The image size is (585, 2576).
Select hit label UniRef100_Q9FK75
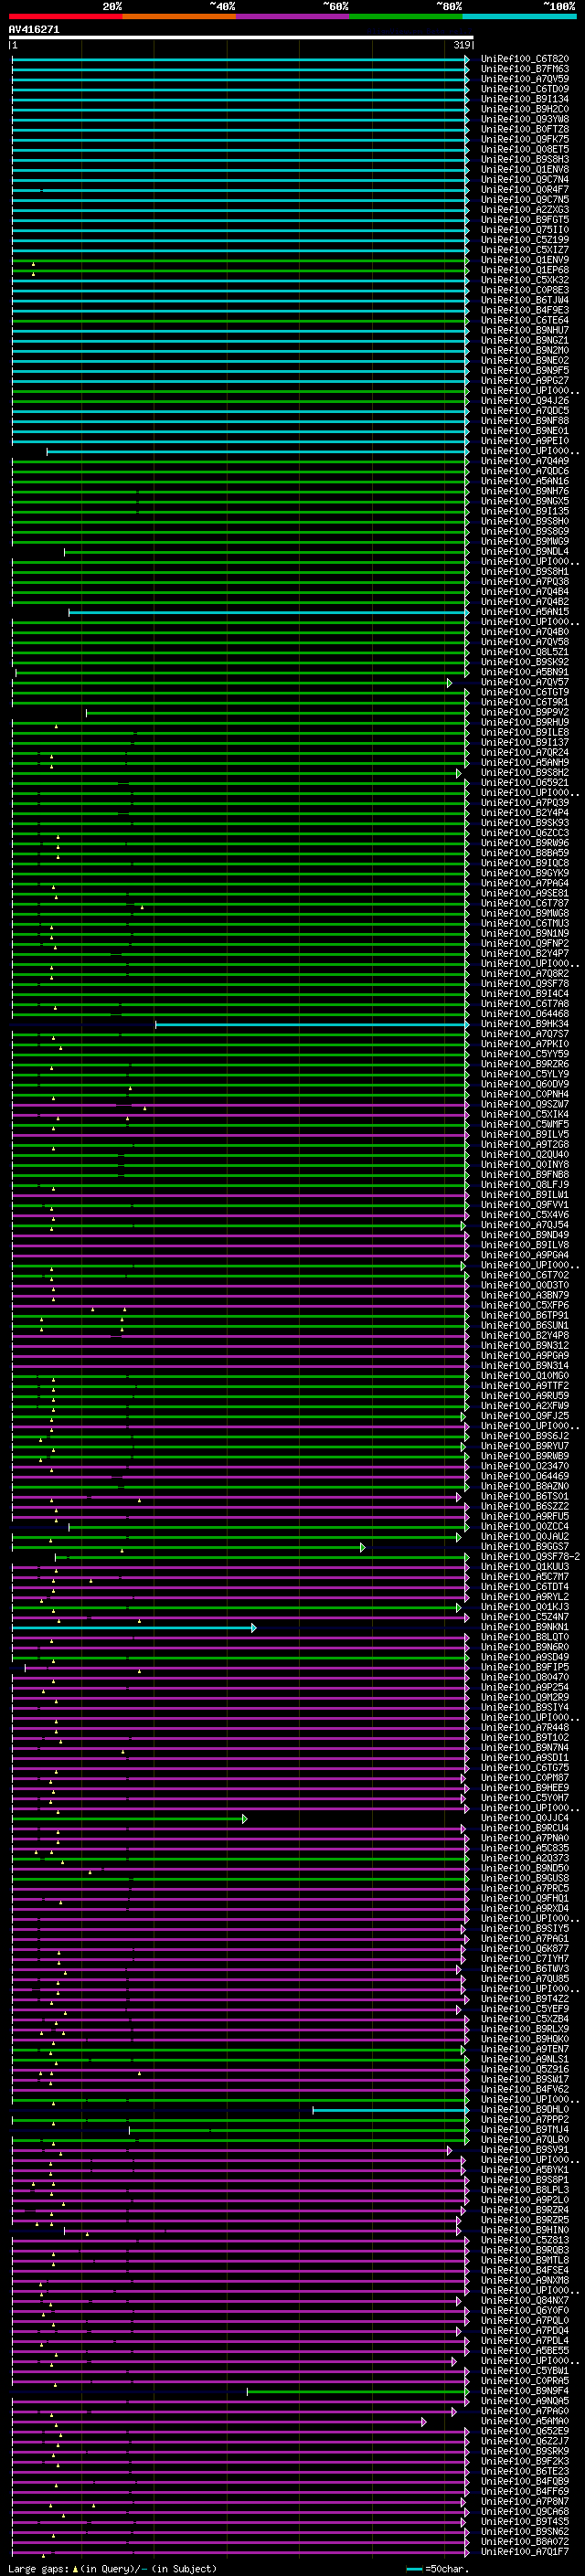(x=525, y=139)
